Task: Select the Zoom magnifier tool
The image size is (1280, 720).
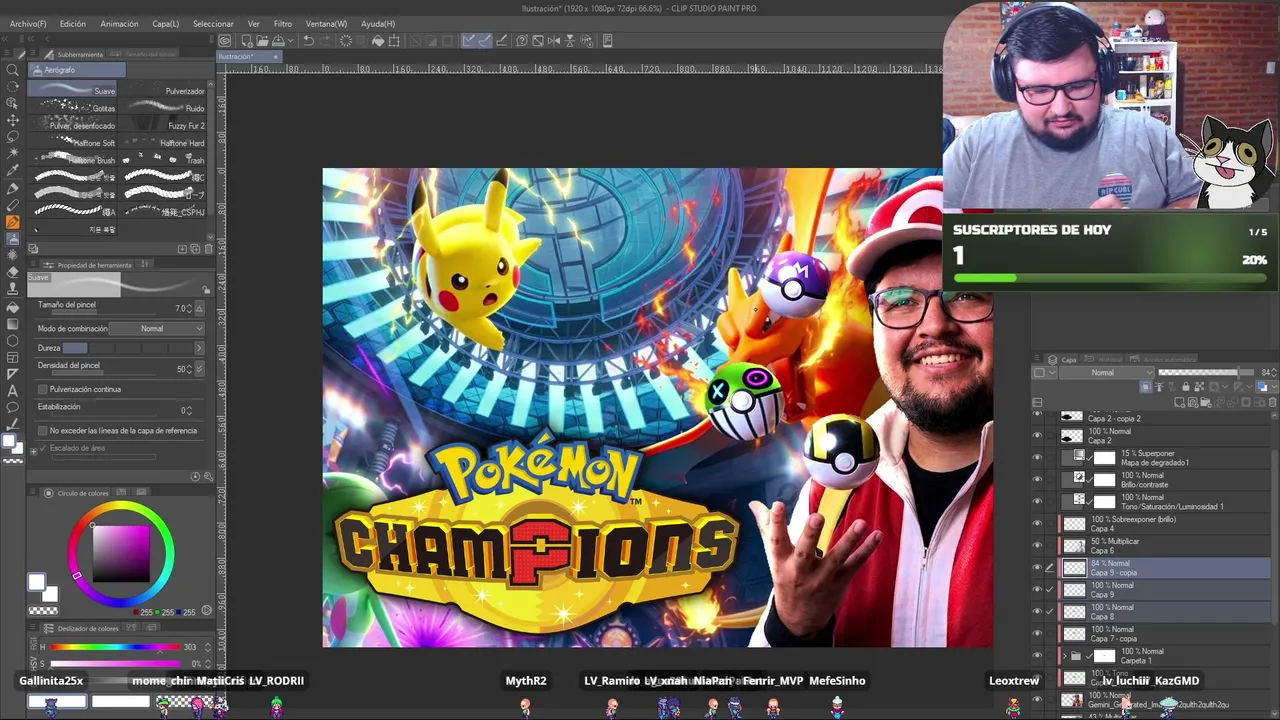Action: click(x=12, y=69)
